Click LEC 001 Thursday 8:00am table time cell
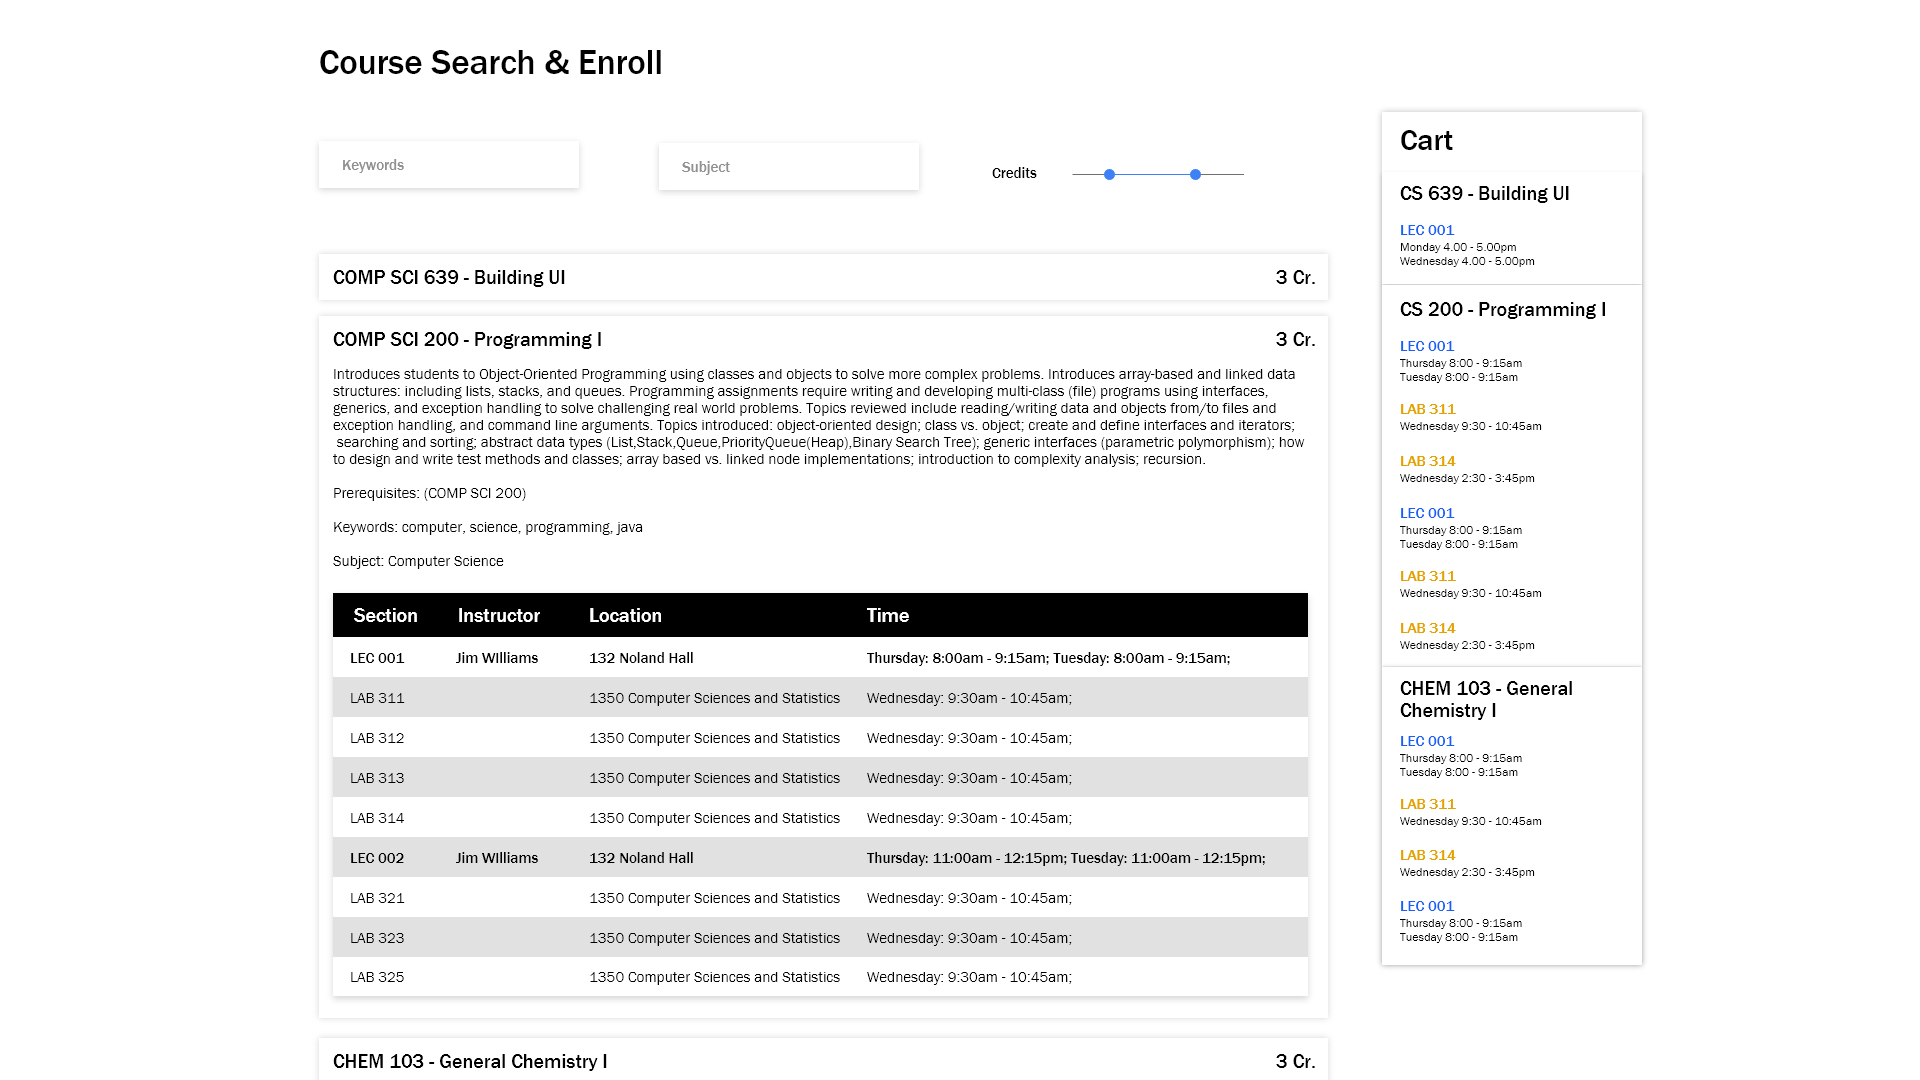Screen dimensions: 1920x1080 [x=1048, y=658]
